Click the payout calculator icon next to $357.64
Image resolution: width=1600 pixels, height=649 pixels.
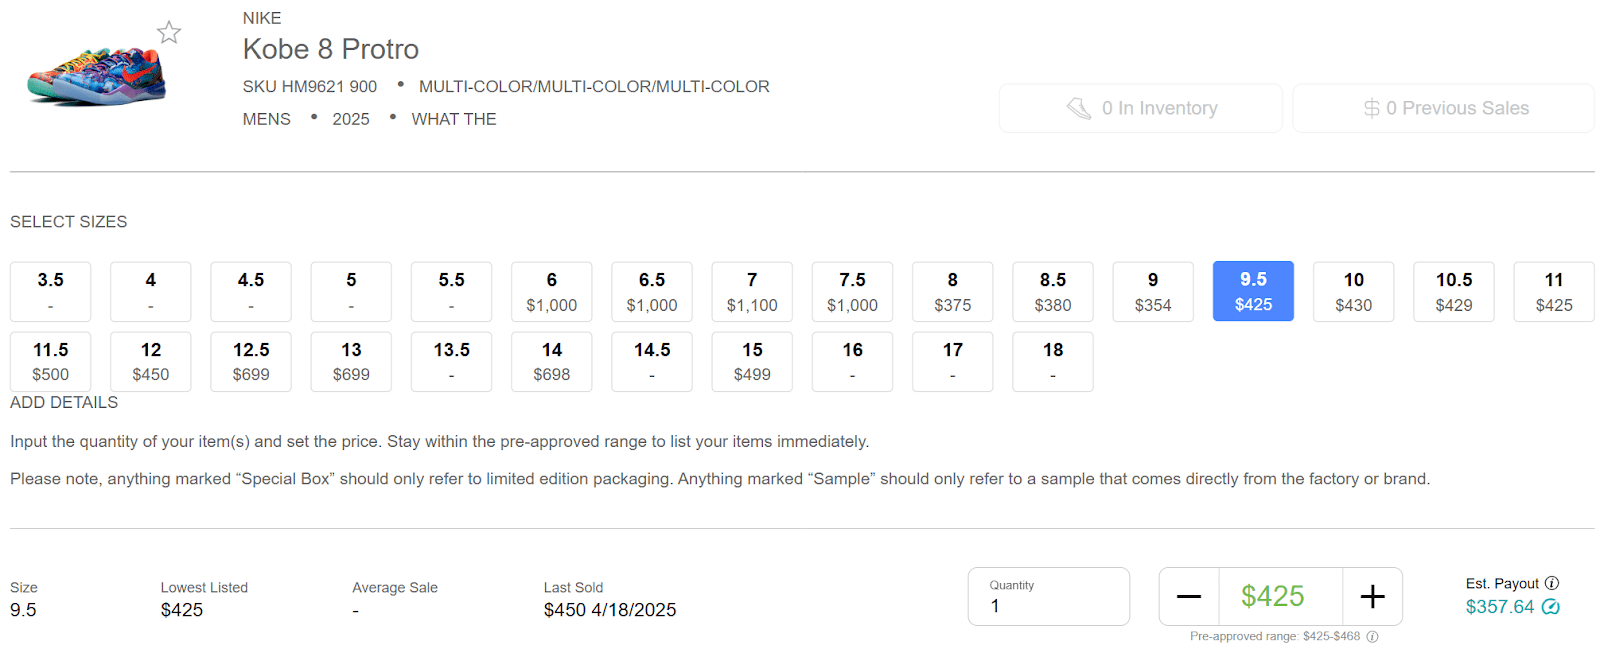[1551, 607]
